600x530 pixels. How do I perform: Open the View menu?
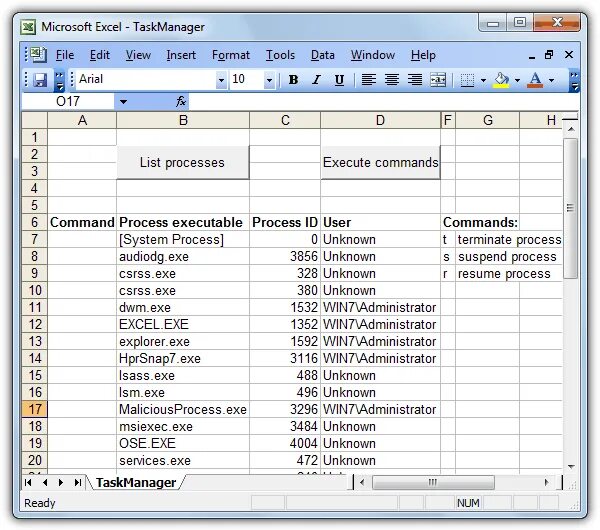pos(138,55)
